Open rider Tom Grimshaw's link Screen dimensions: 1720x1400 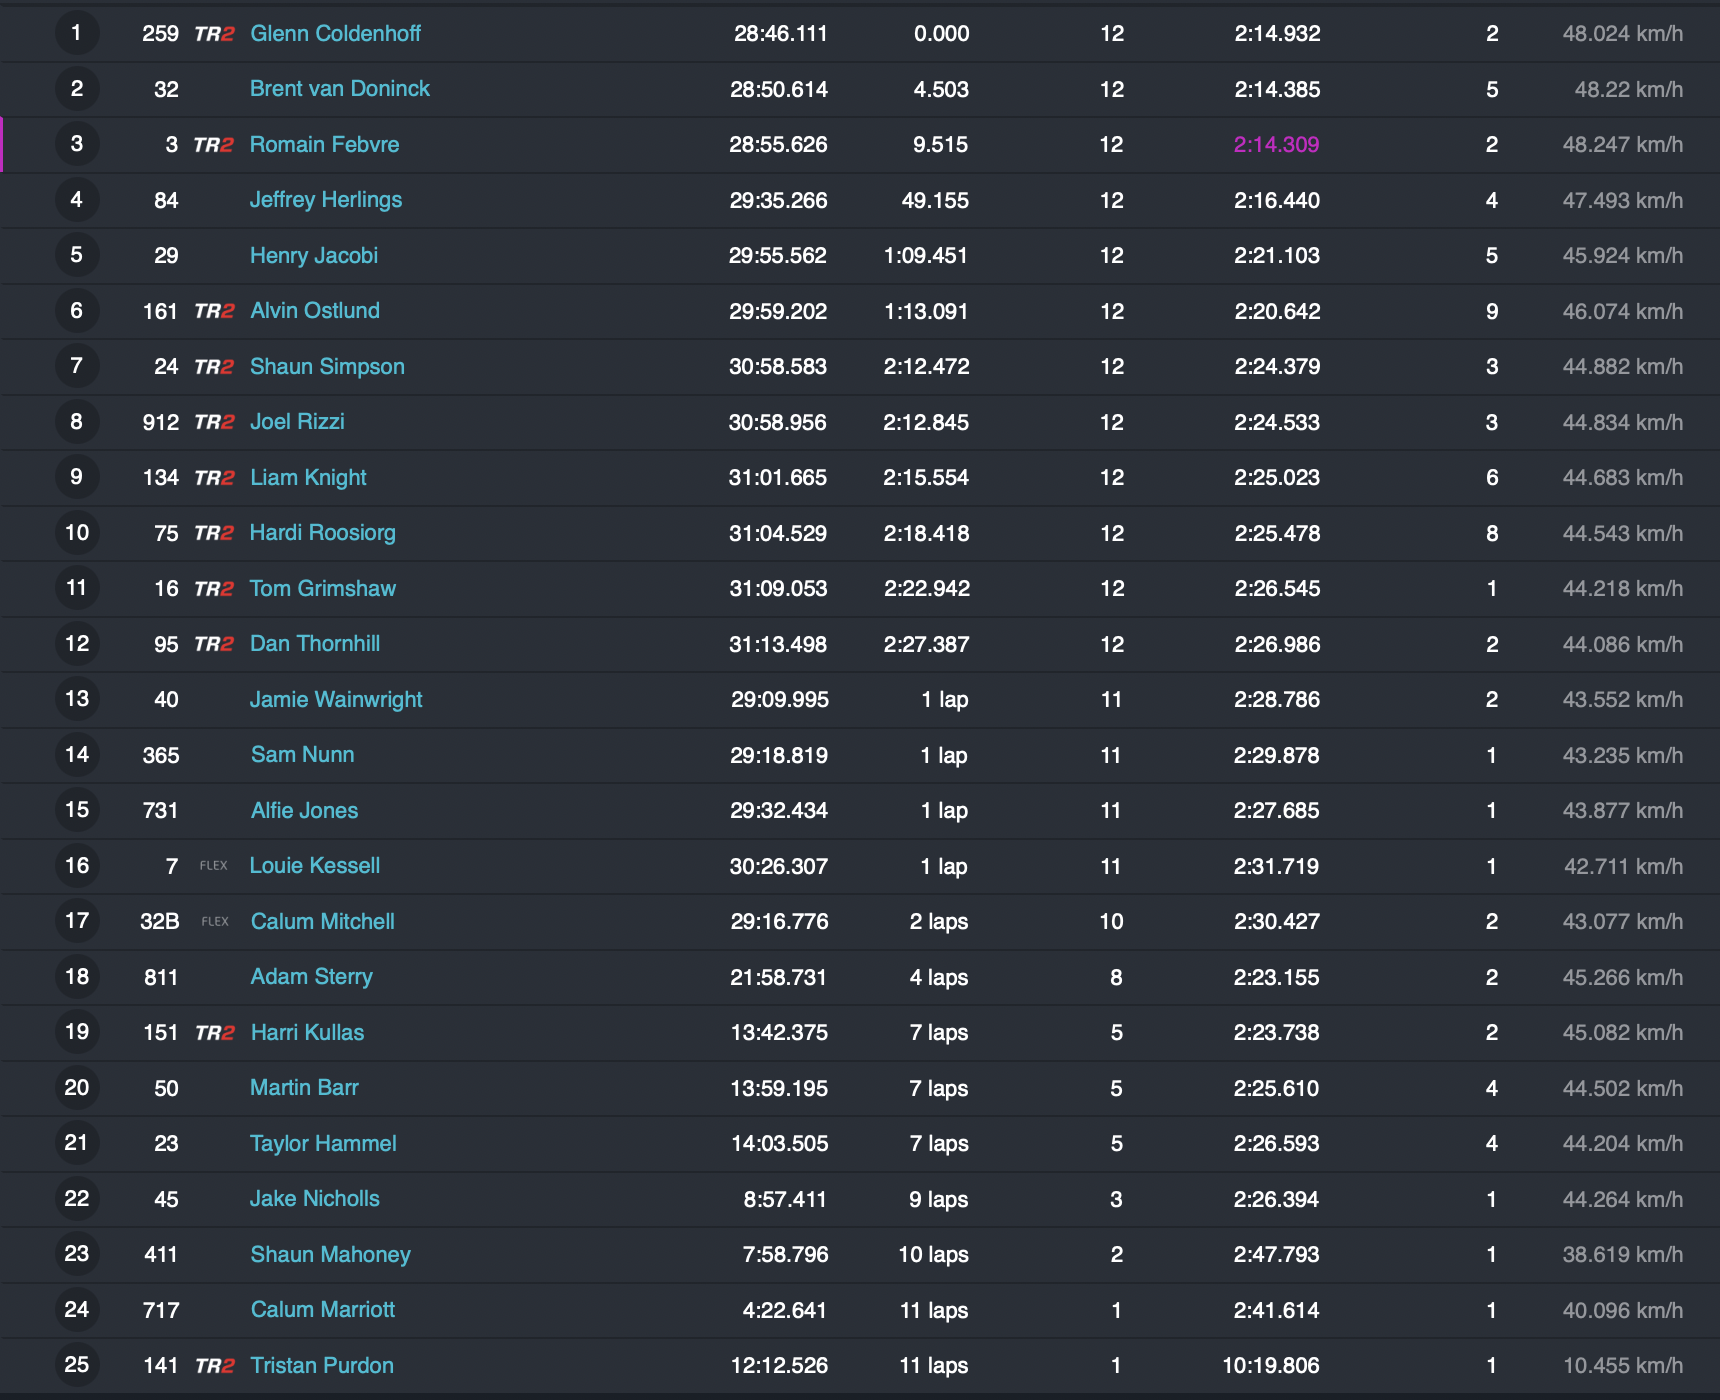[x=323, y=589]
